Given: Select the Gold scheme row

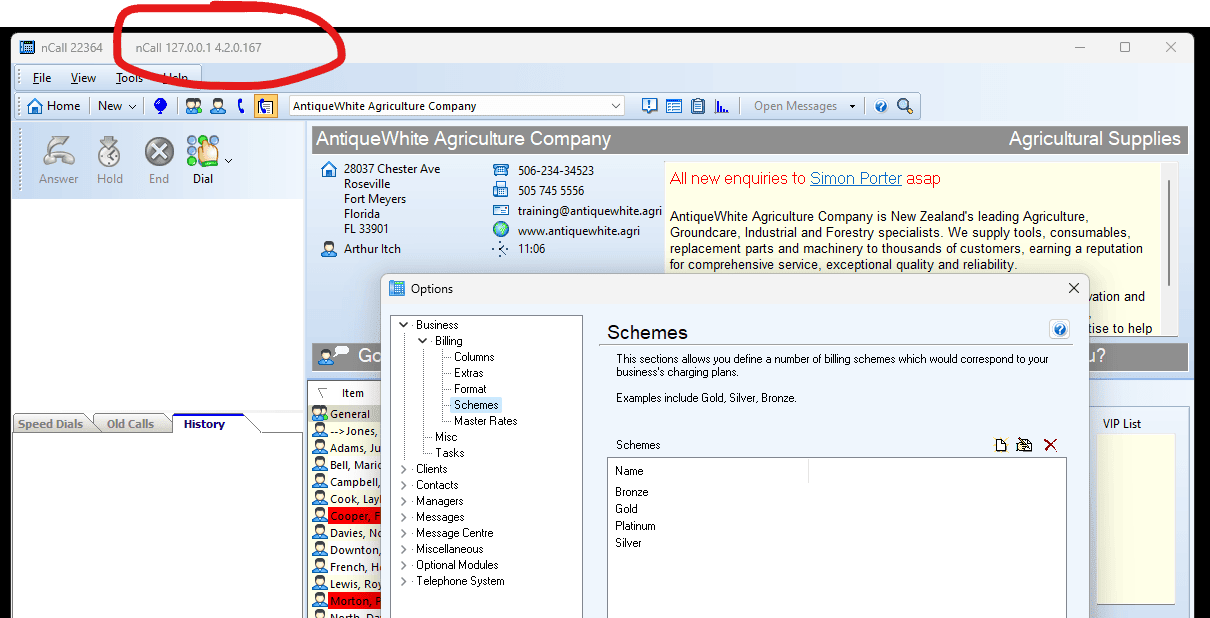Looking at the screenshot, I should [x=836, y=509].
